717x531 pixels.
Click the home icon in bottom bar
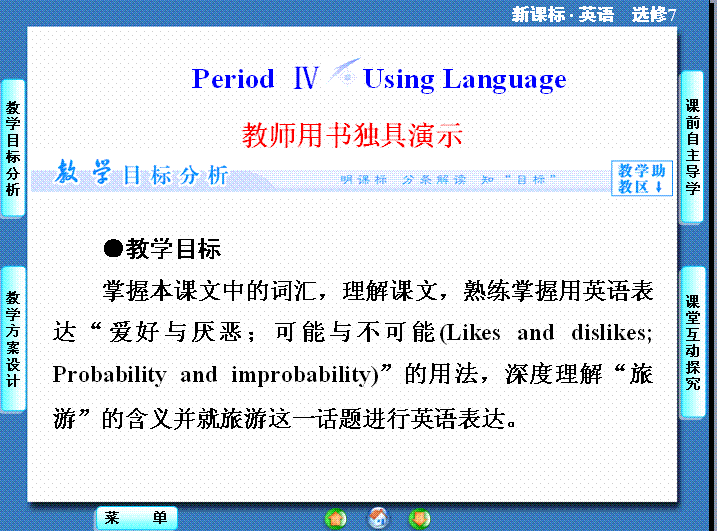379,518
